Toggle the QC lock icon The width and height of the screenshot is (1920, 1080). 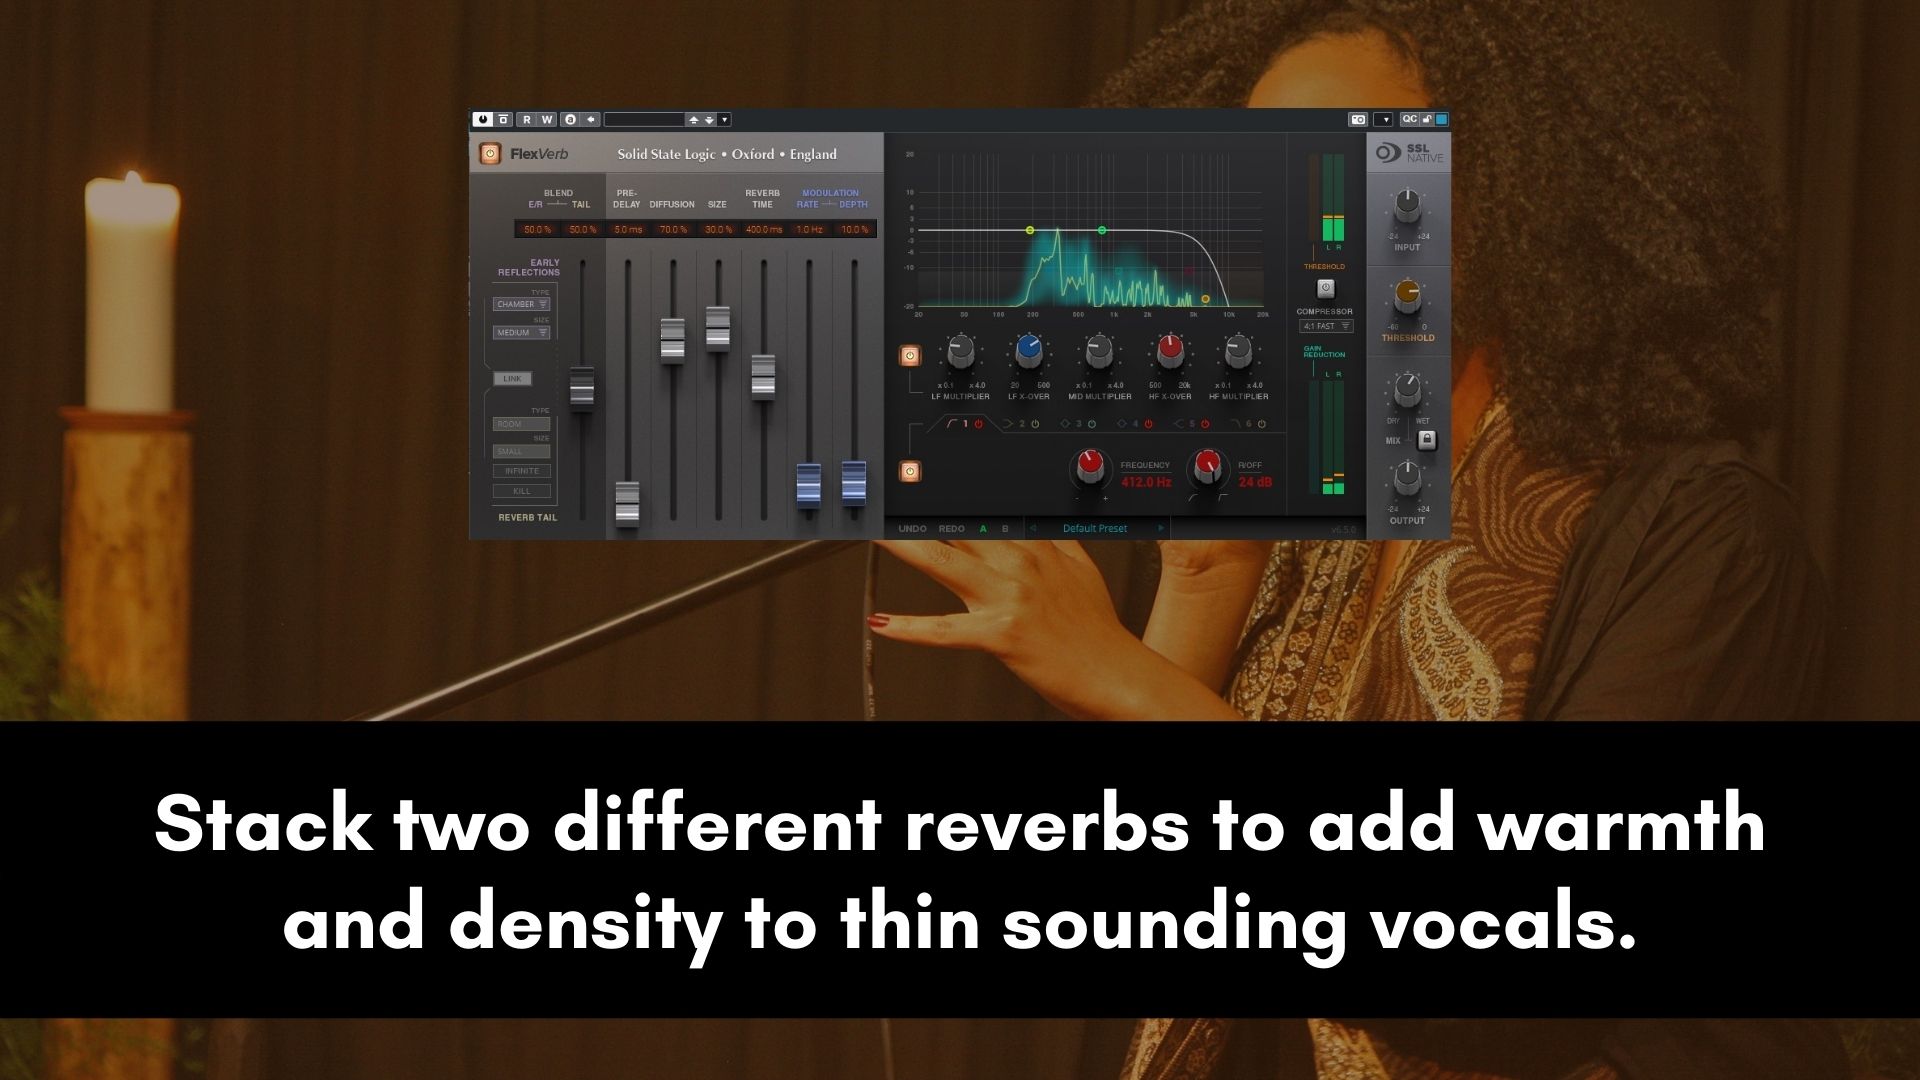tap(1427, 119)
